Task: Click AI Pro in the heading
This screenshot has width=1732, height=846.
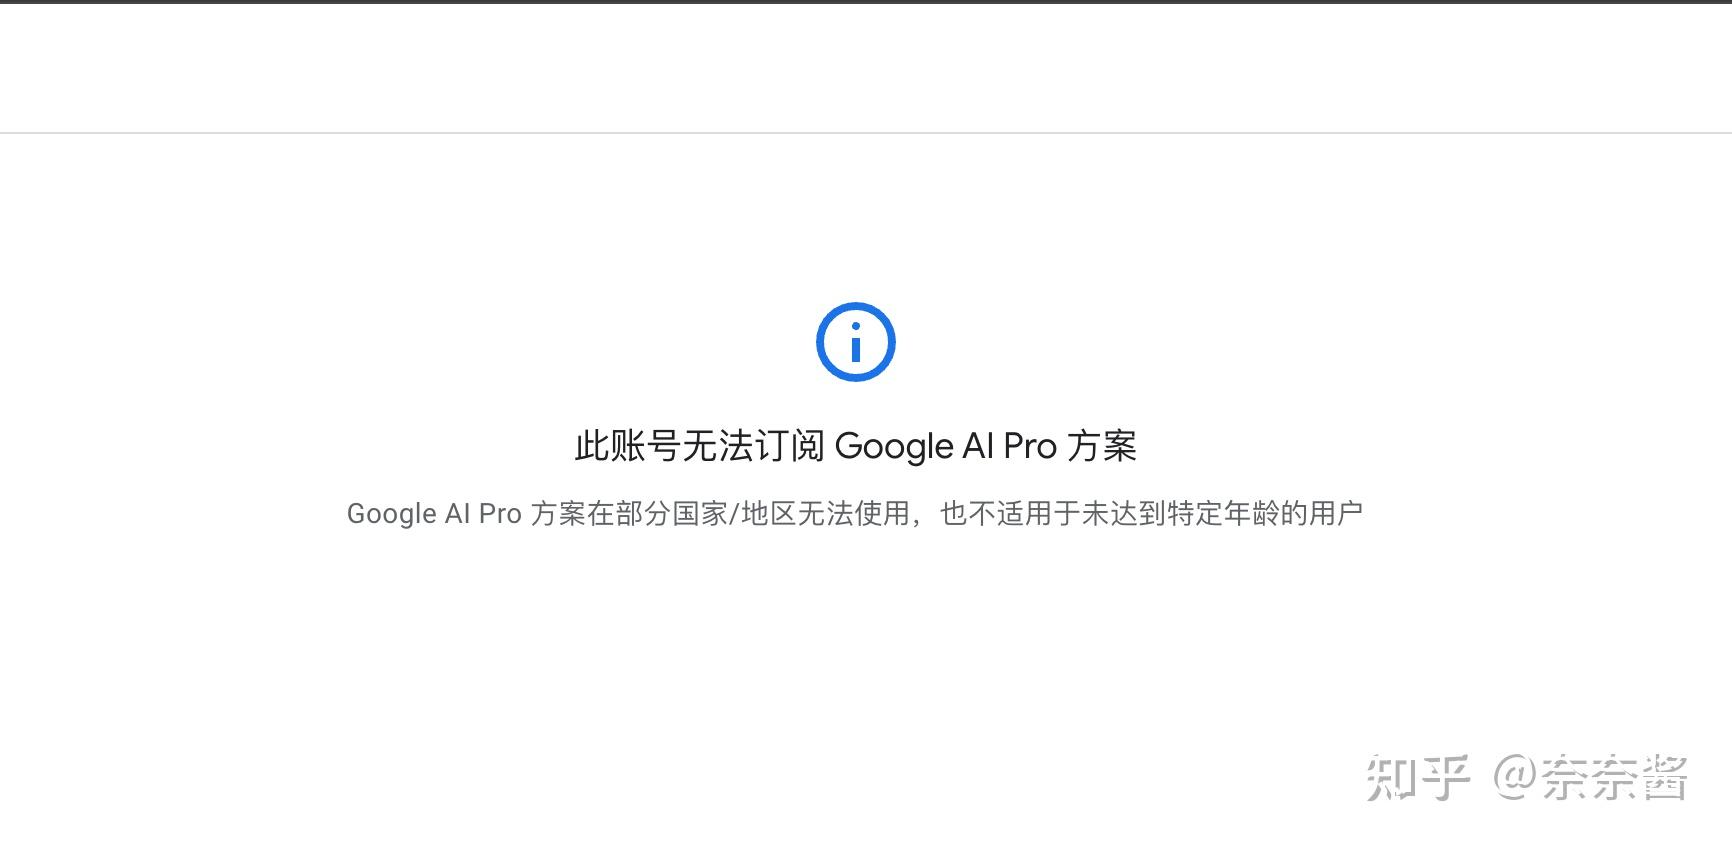Action: tap(1010, 446)
